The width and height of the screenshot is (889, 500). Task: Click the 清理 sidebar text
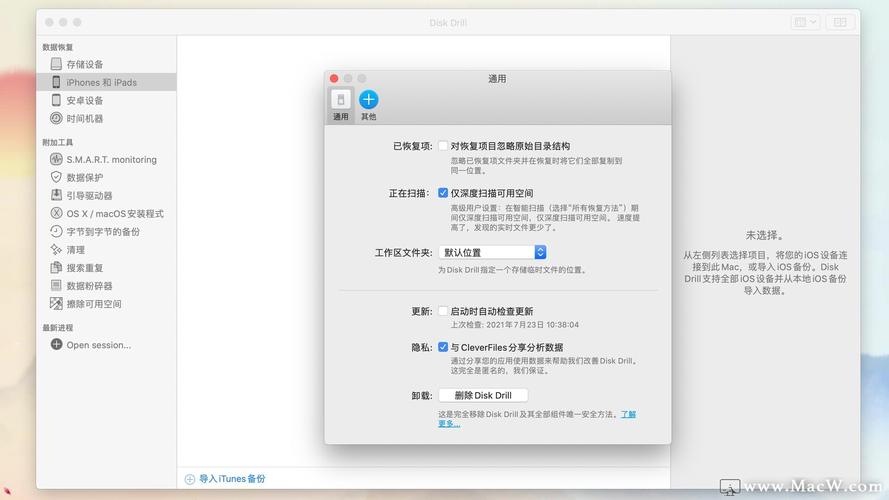coord(75,250)
